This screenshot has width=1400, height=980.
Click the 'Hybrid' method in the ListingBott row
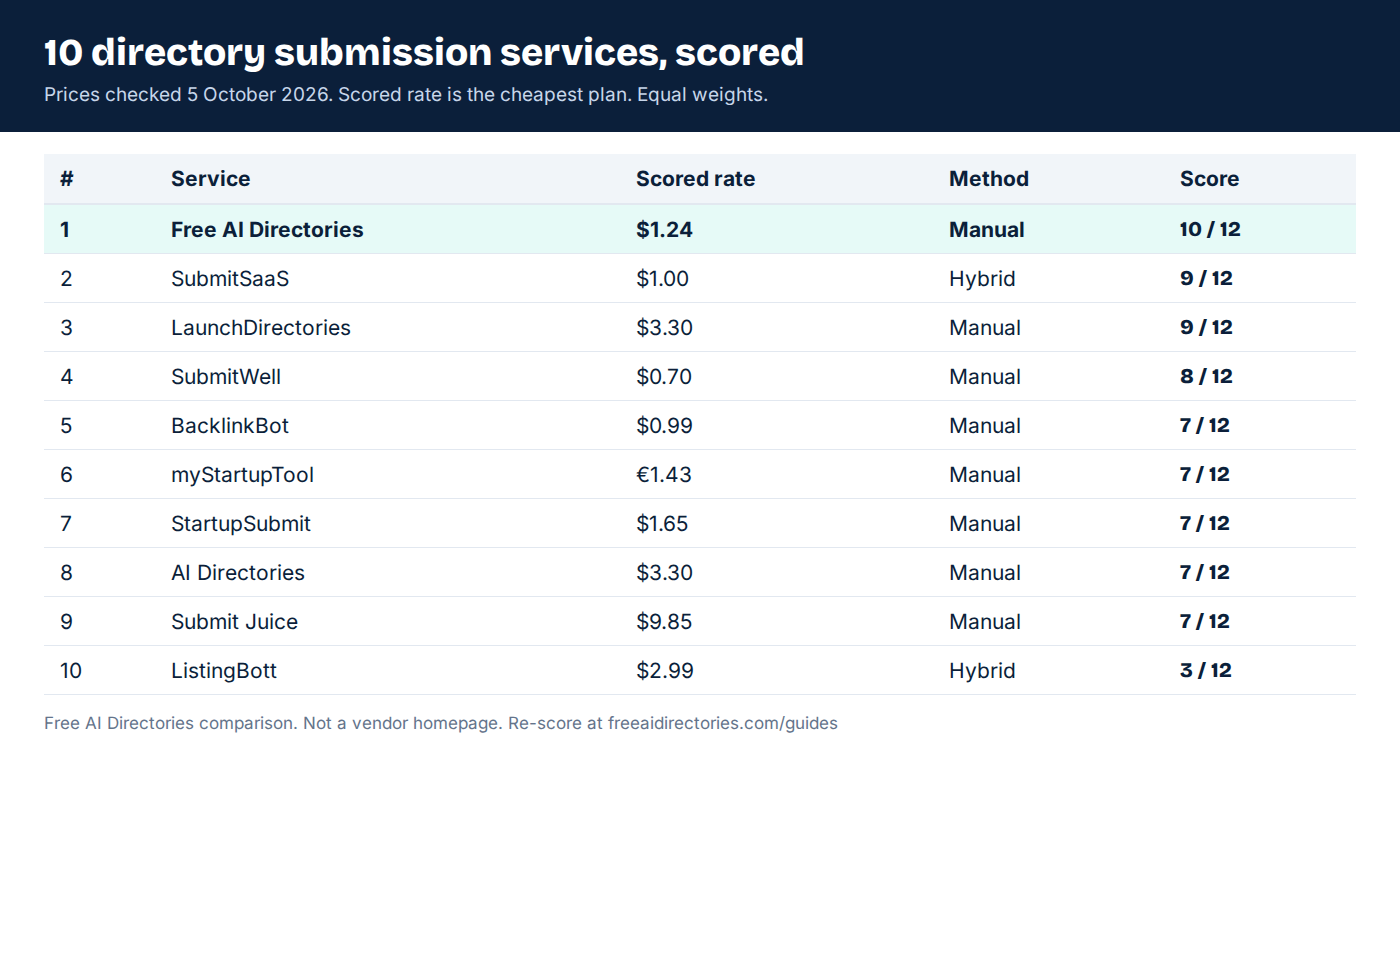pos(982,671)
